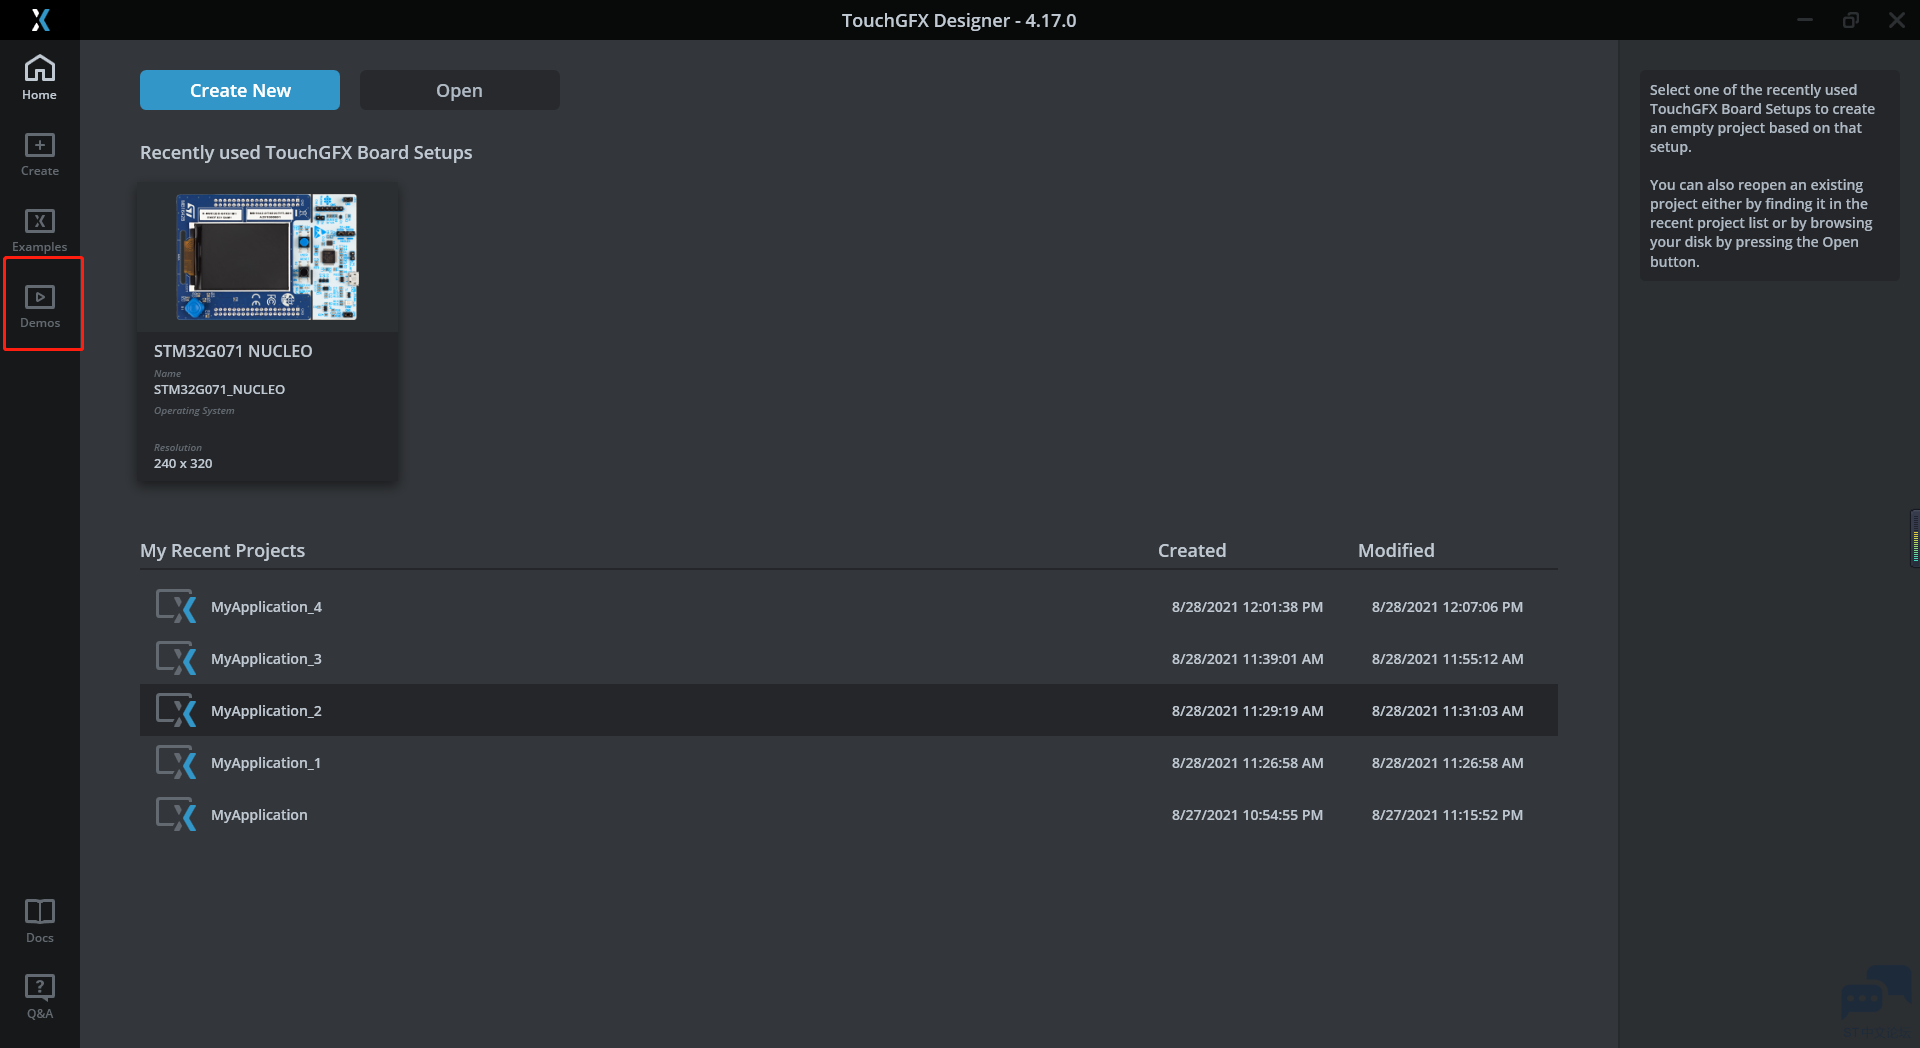The height and width of the screenshot is (1048, 1920).
Task: Select the STM32G071 NUCLEO board image
Action: tap(267, 257)
